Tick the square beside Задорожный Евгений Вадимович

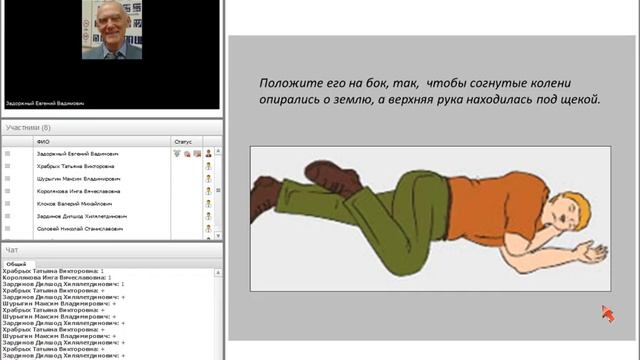[7, 153]
